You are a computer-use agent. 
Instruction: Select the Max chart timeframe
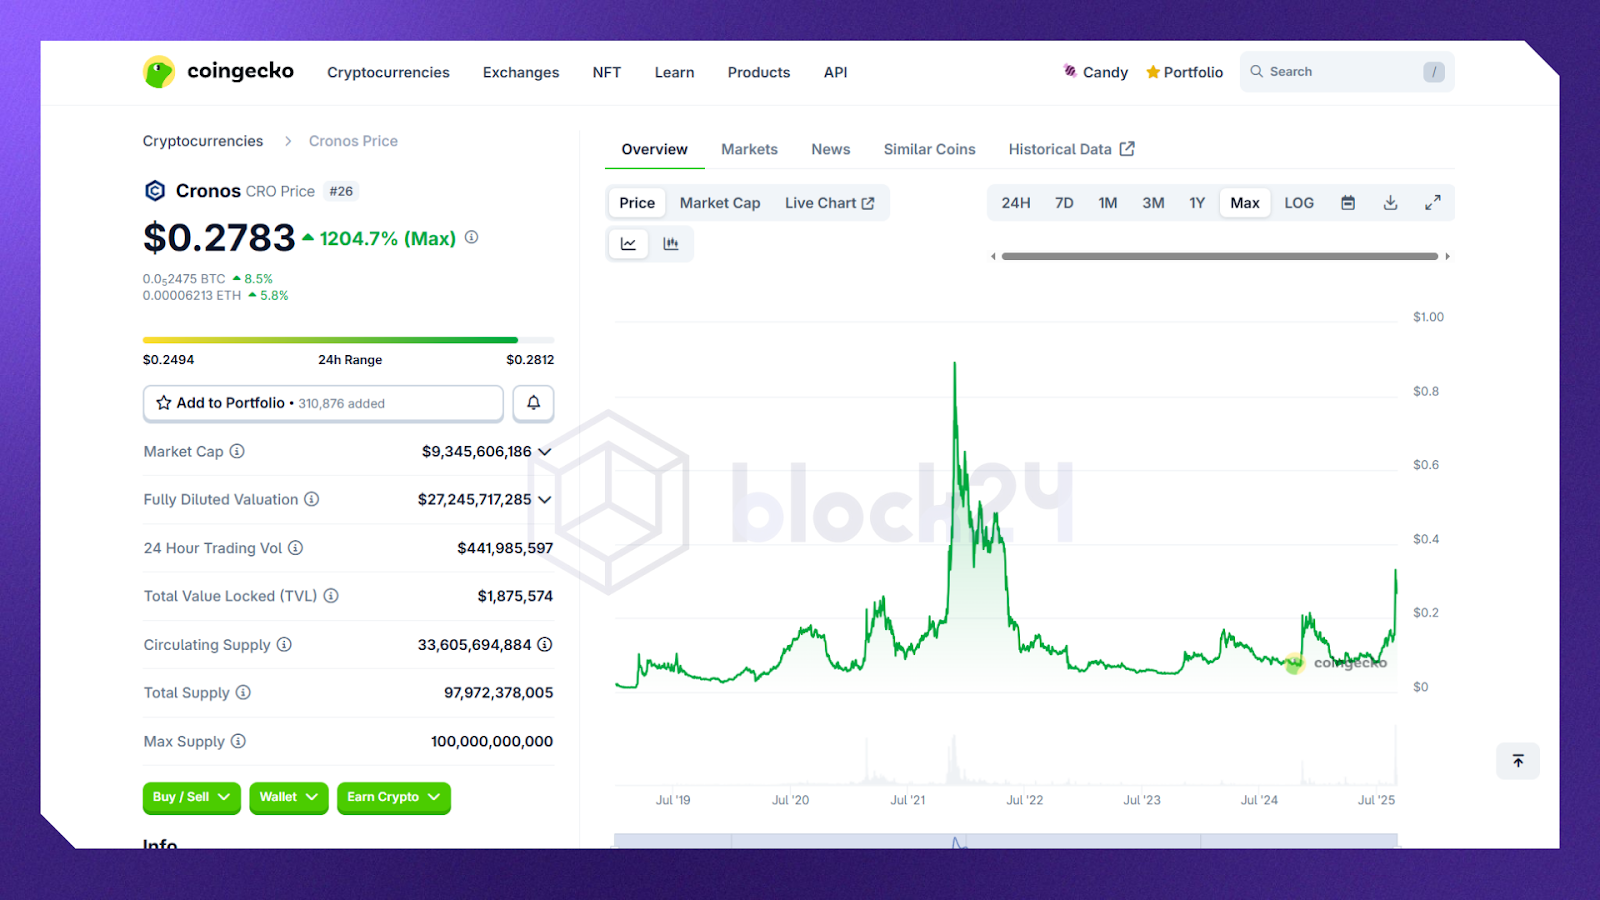pyautogui.click(x=1245, y=203)
